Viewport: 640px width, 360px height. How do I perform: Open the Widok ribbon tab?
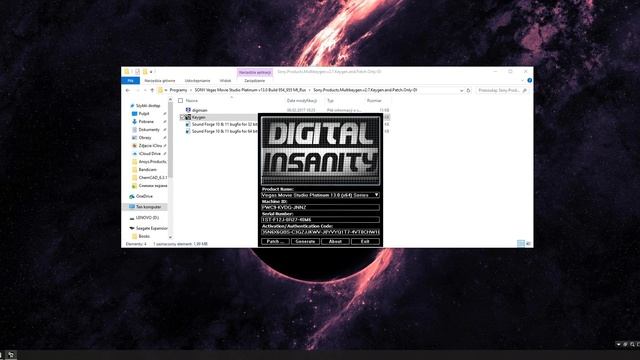[x=225, y=81]
